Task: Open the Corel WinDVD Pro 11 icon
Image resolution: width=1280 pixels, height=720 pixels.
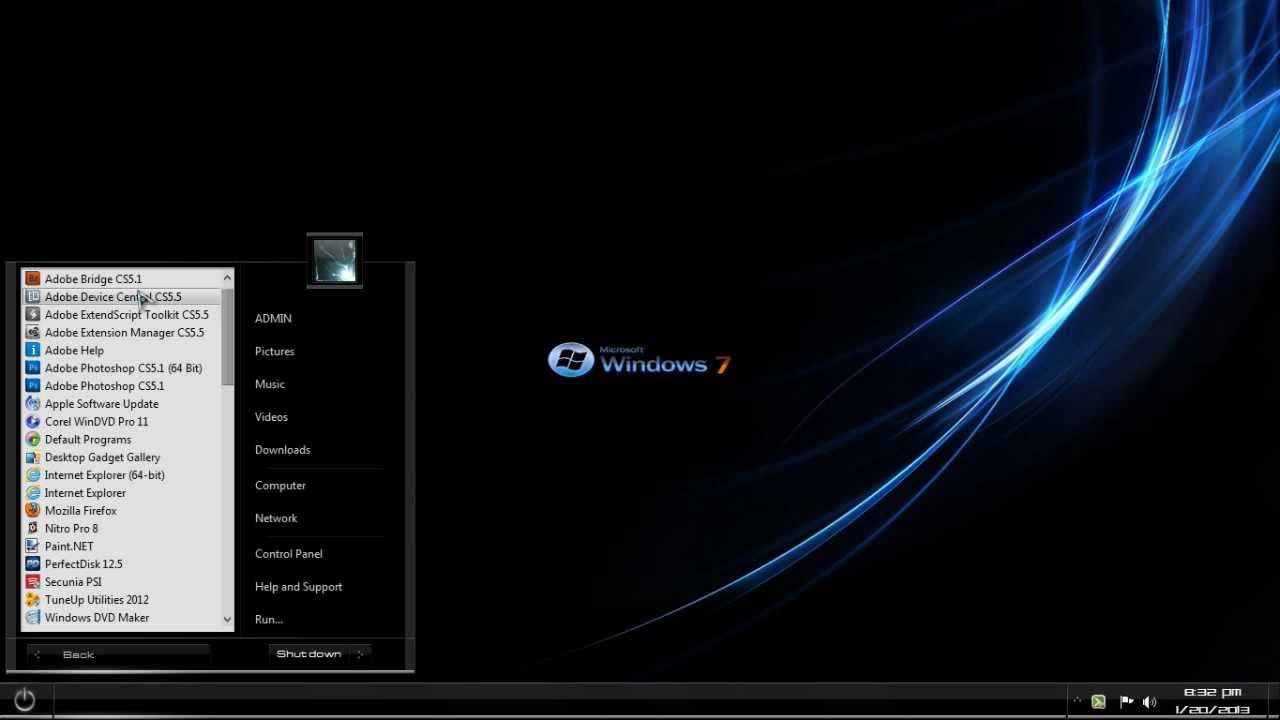Action: point(33,422)
